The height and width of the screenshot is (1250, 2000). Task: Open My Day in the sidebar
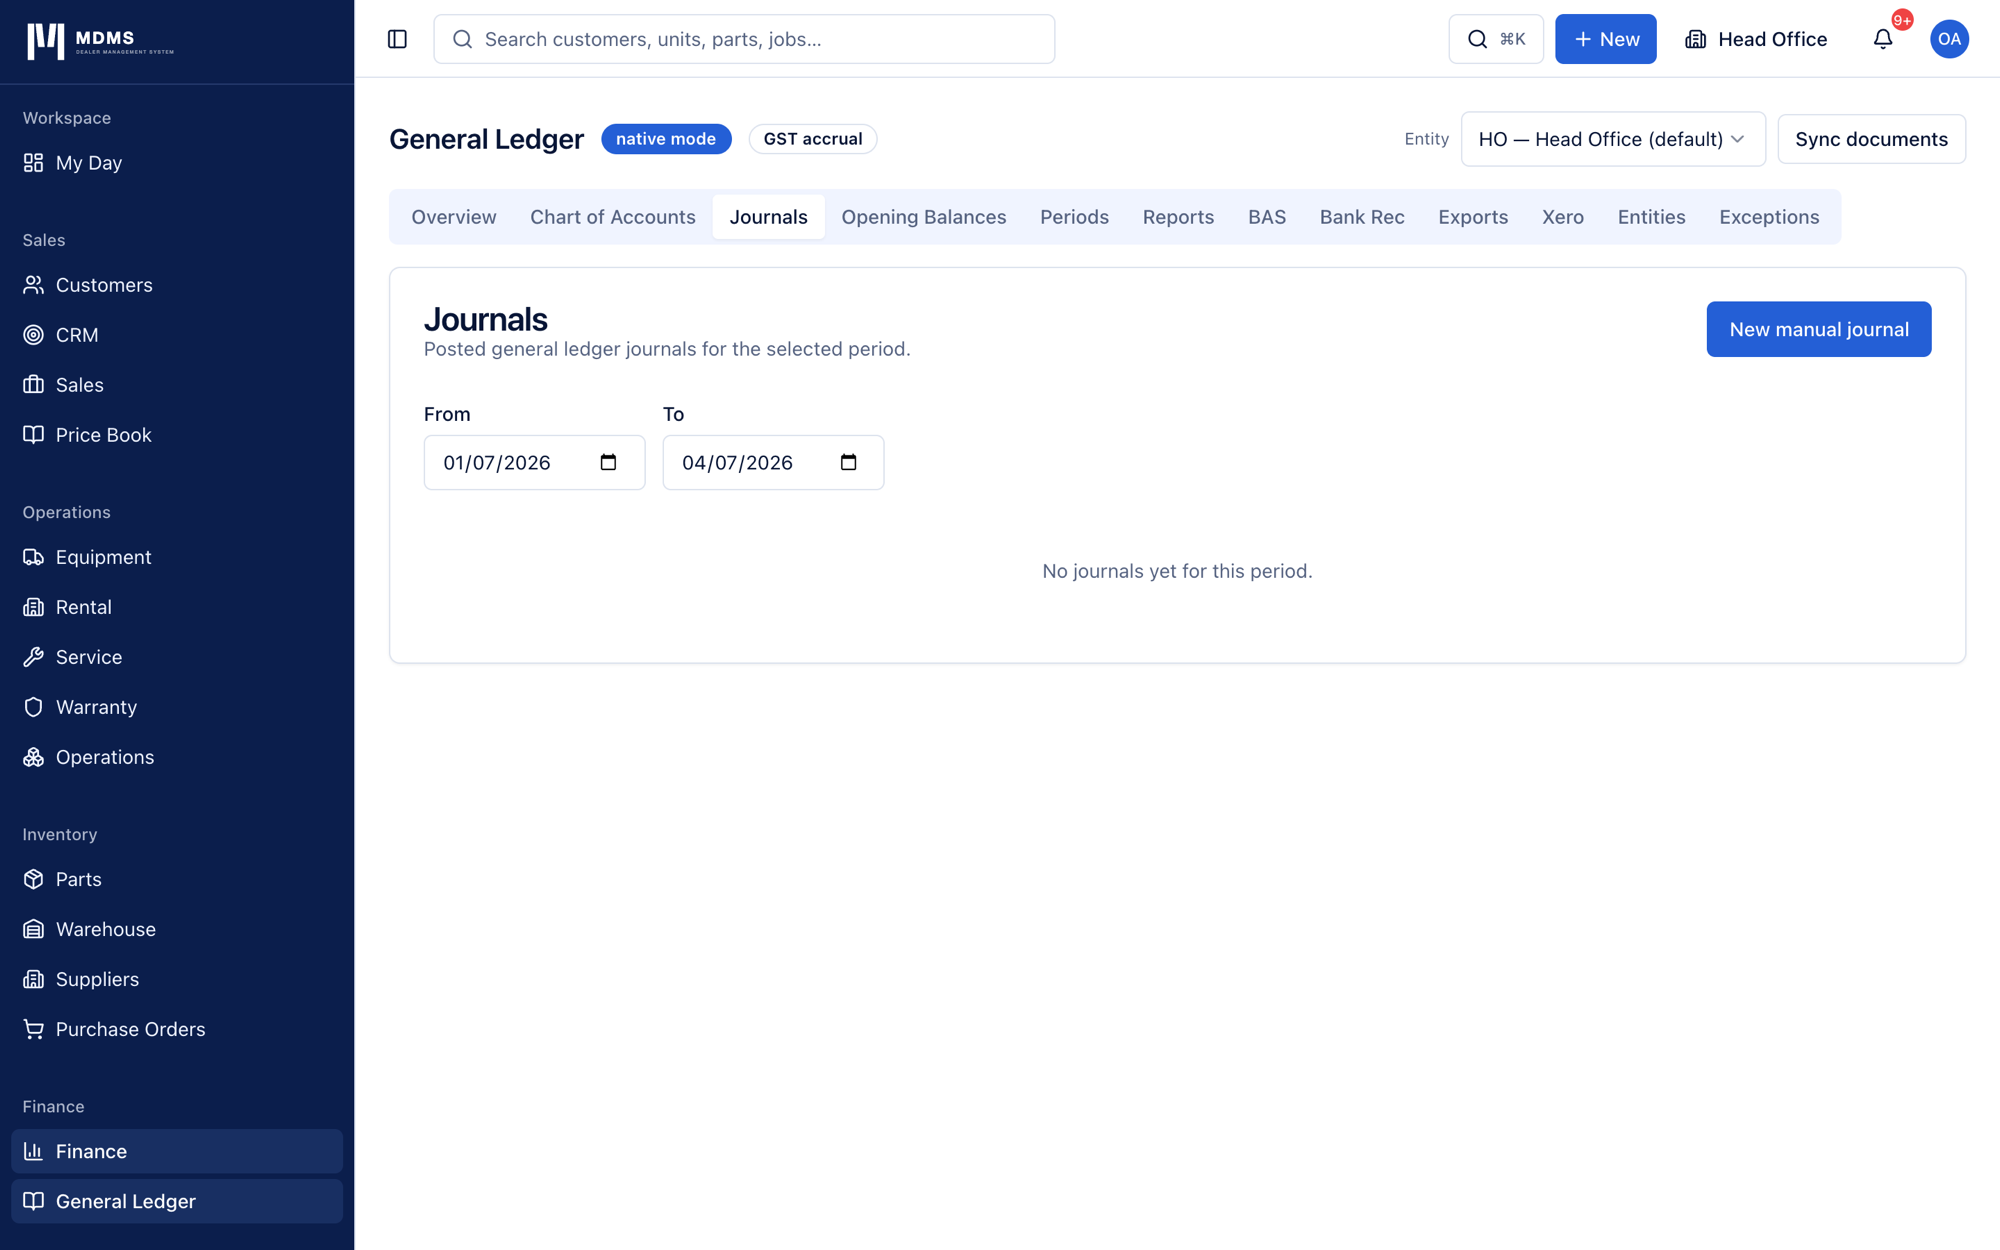pos(177,162)
